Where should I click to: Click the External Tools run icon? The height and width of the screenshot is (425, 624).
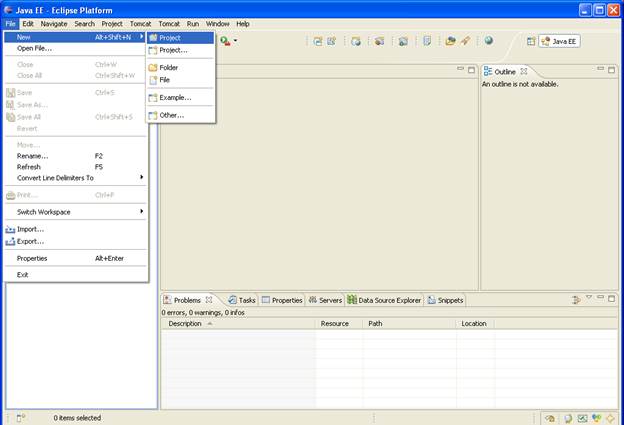(x=225, y=41)
